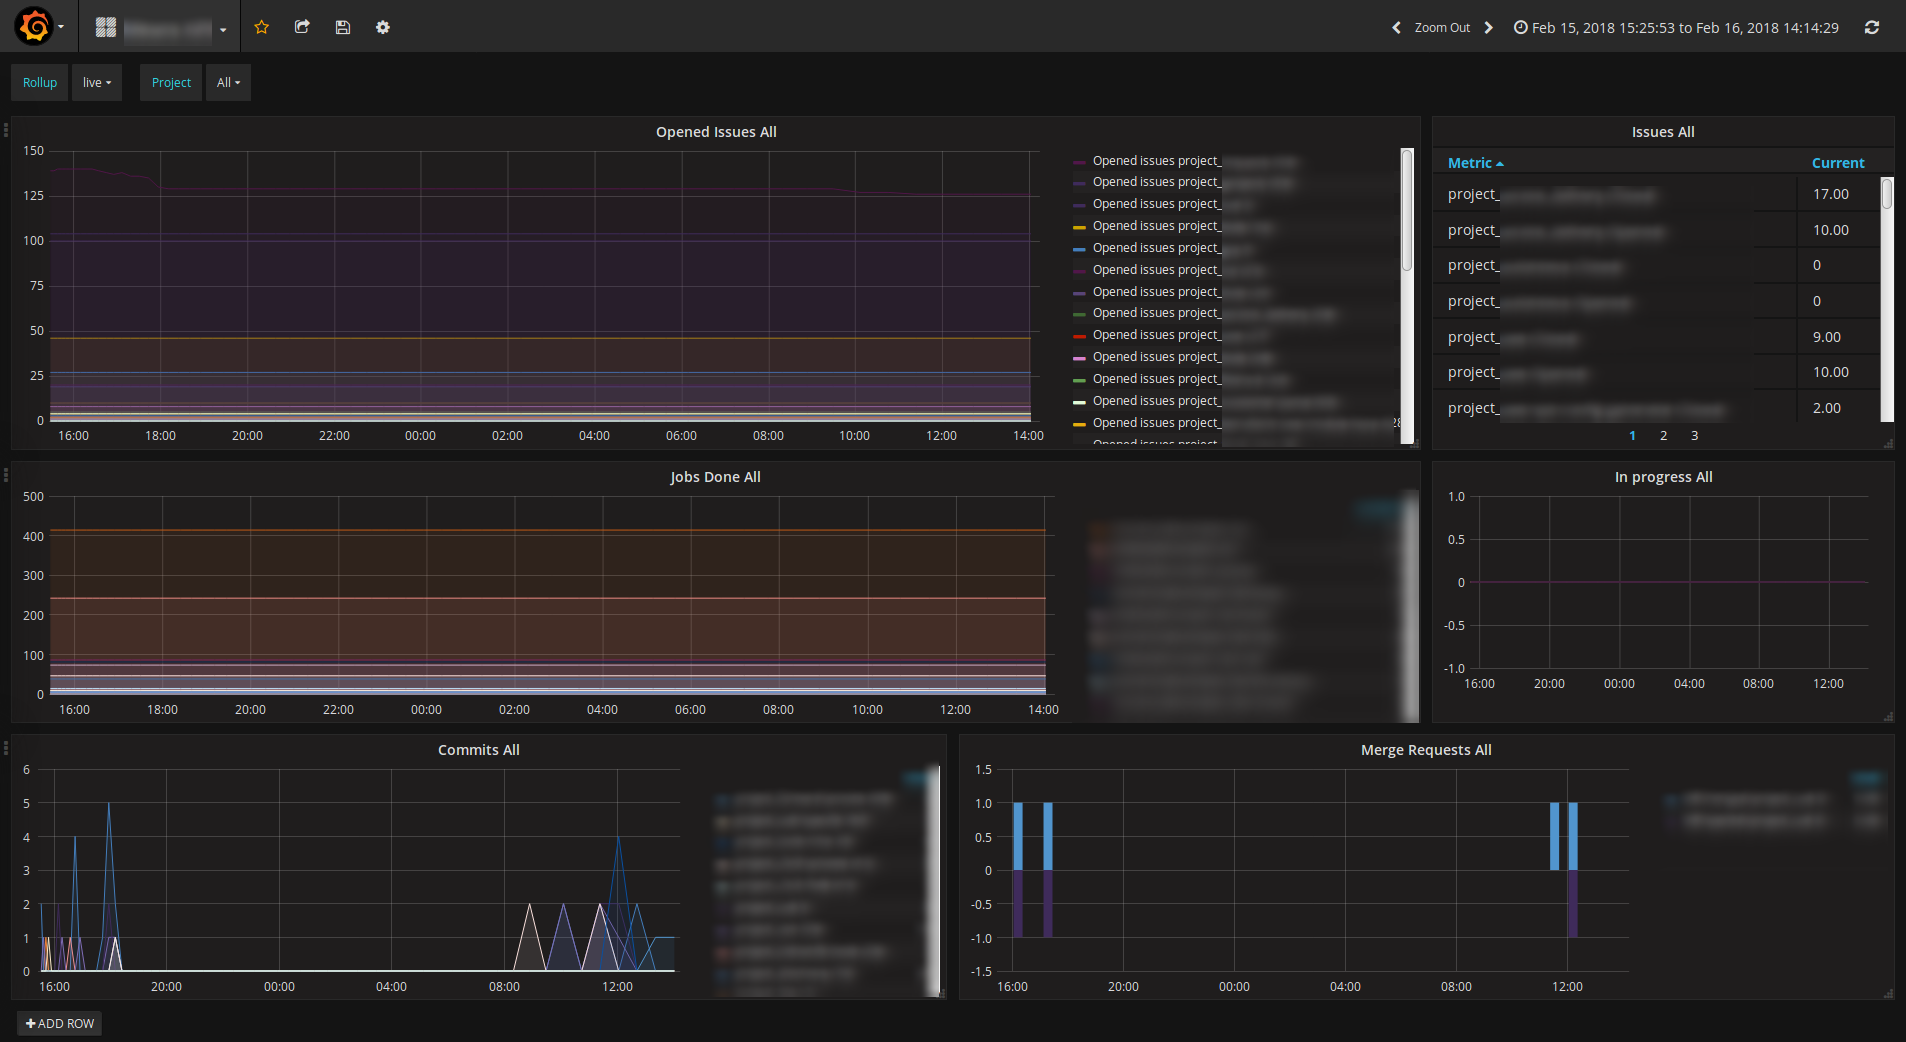This screenshot has height=1042, width=1906.
Task: Open the first row handle menu
Action: [x=6, y=130]
